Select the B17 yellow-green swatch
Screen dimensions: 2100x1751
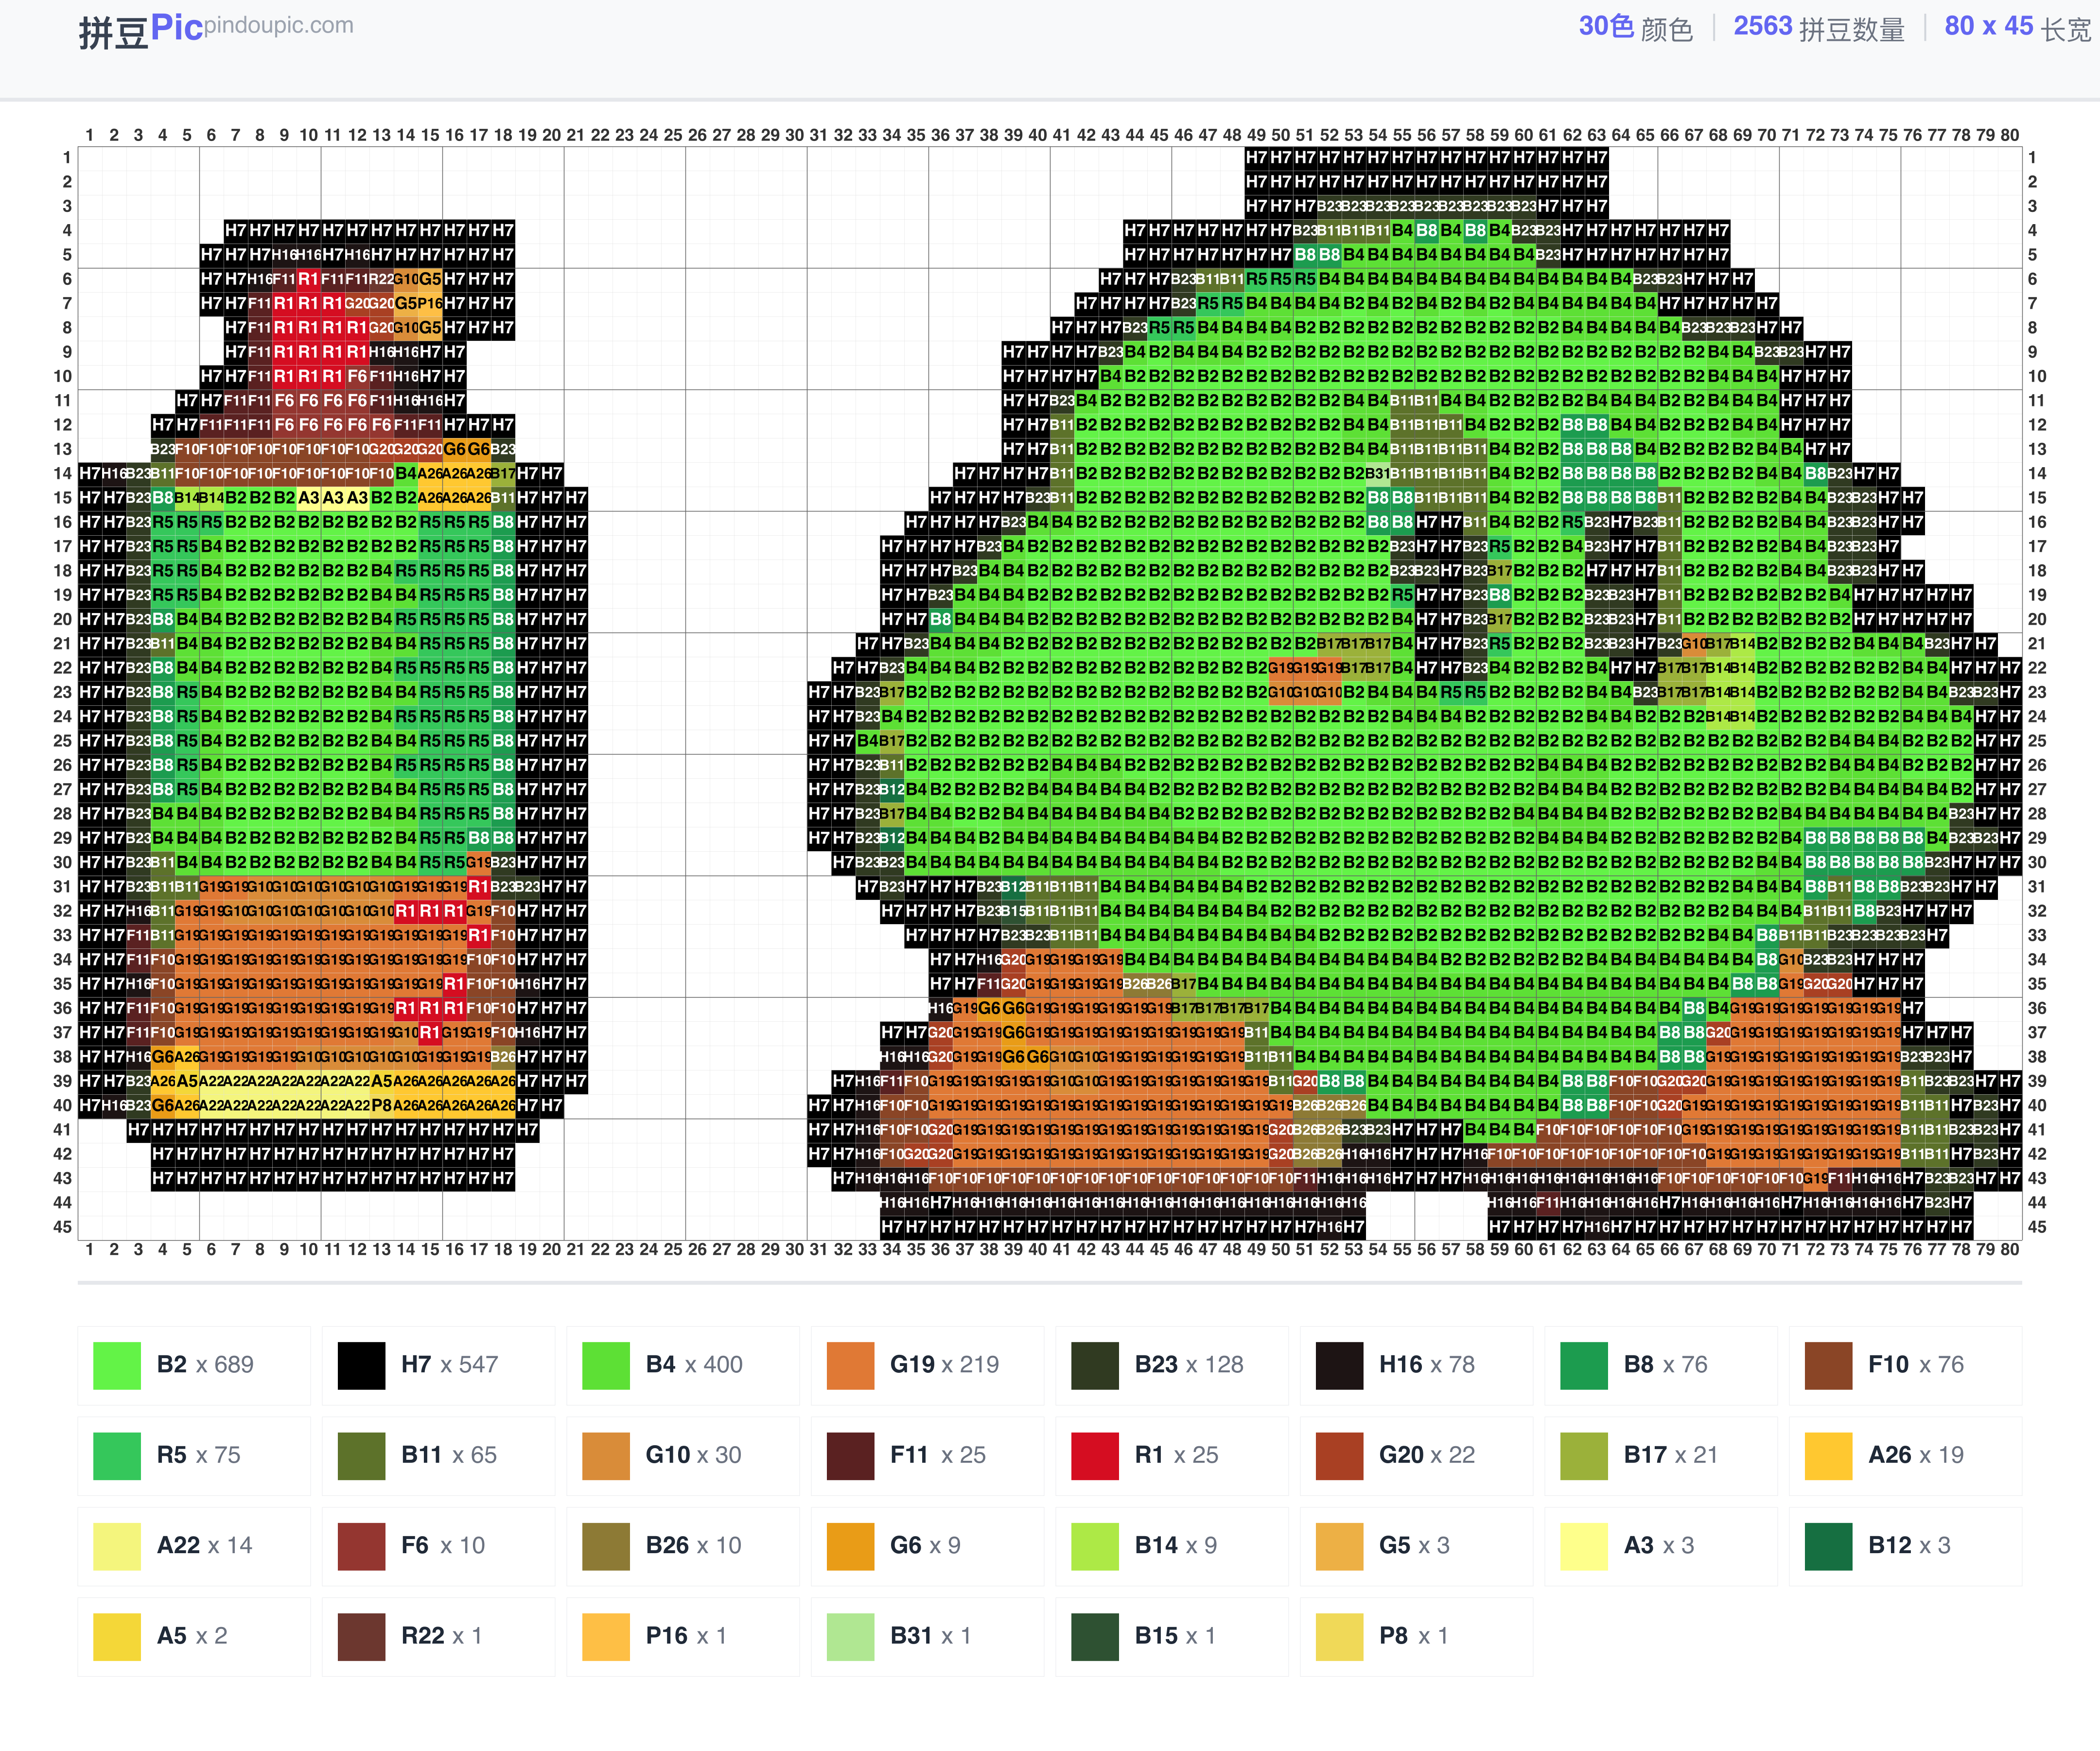pyautogui.click(x=1584, y=1455)
